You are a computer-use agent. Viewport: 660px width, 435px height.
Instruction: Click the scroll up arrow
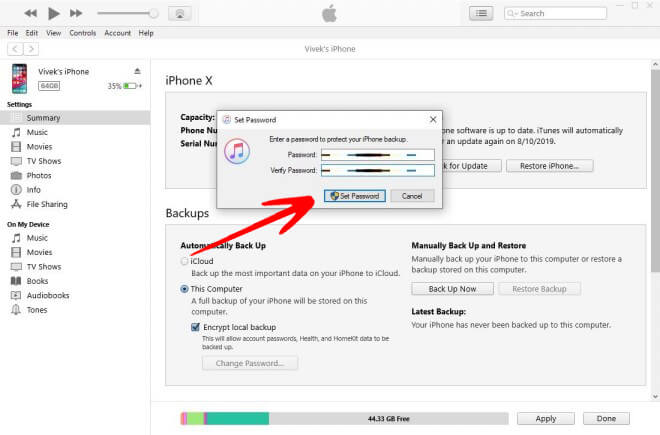pos(655,64)
